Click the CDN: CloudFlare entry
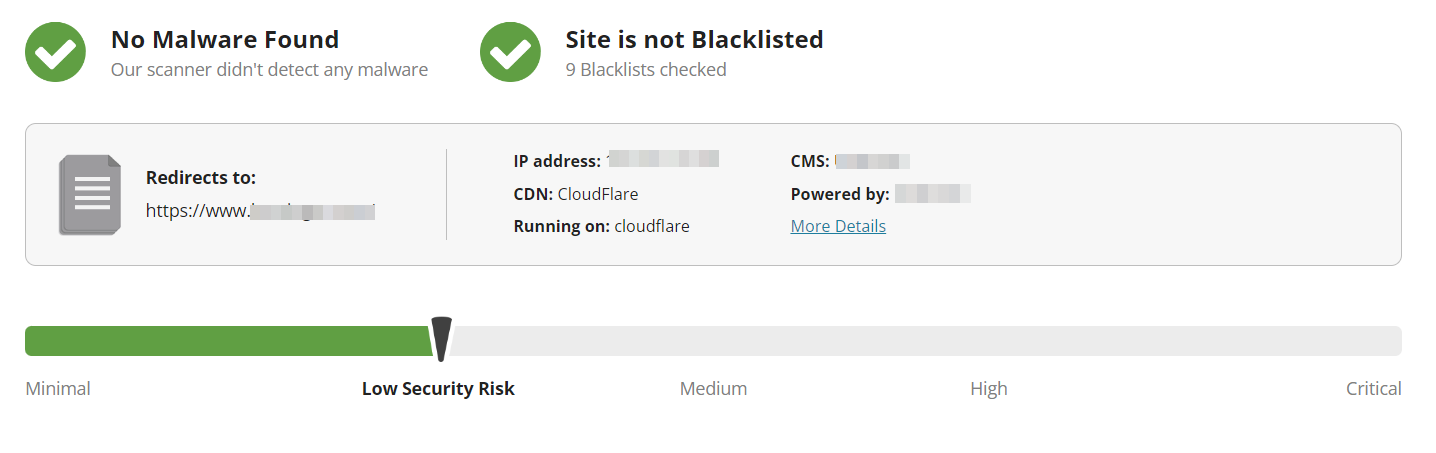This screenshot has width=1436, height=453. tap(576, 194)
